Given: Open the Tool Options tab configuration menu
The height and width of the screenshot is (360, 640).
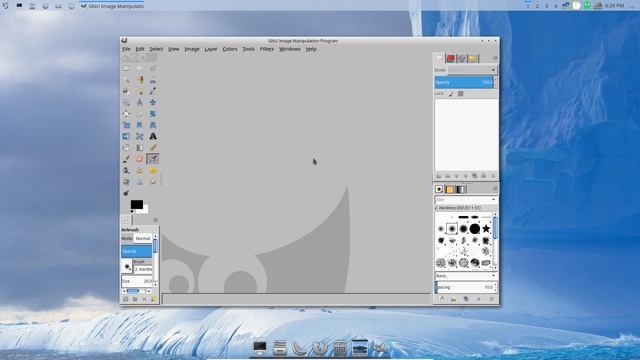Looking at the screenshot, I should click(155, 220).
